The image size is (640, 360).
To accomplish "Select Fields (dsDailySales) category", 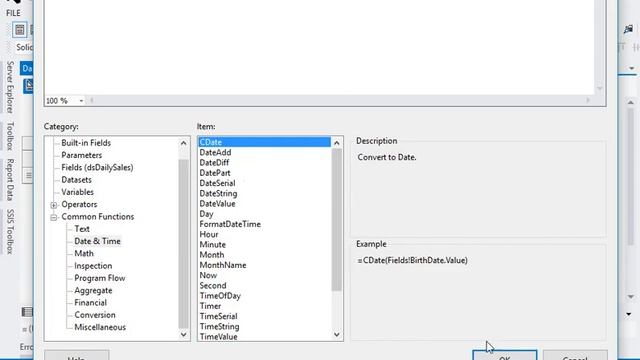I will coord(97,167).
